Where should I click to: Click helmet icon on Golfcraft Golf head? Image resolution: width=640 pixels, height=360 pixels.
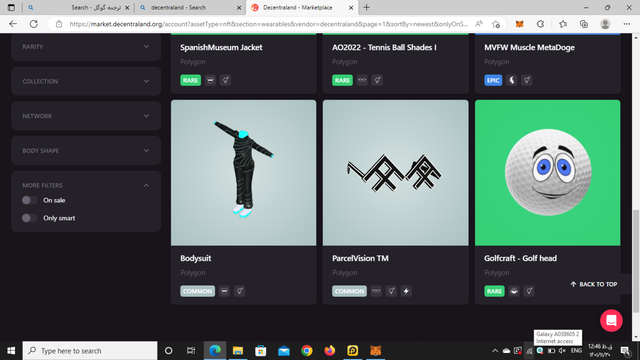point(514,291)
